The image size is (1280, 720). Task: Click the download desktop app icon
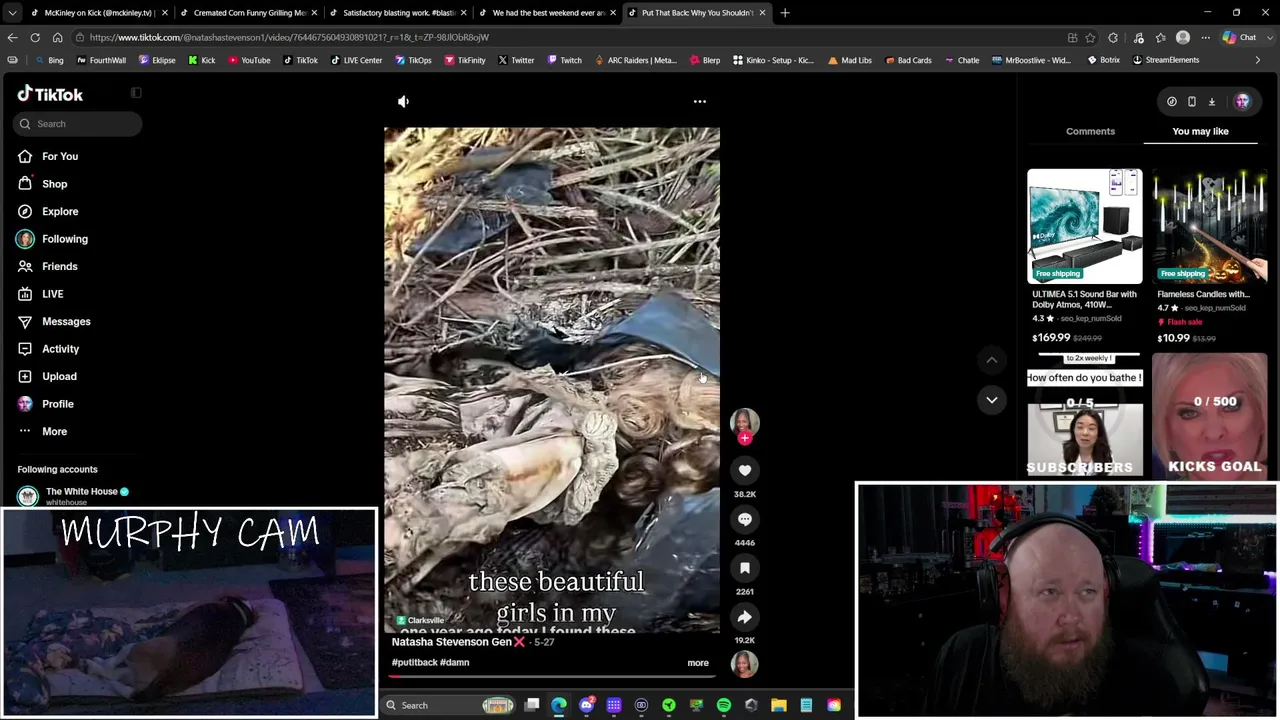[x=1212, y=101]
